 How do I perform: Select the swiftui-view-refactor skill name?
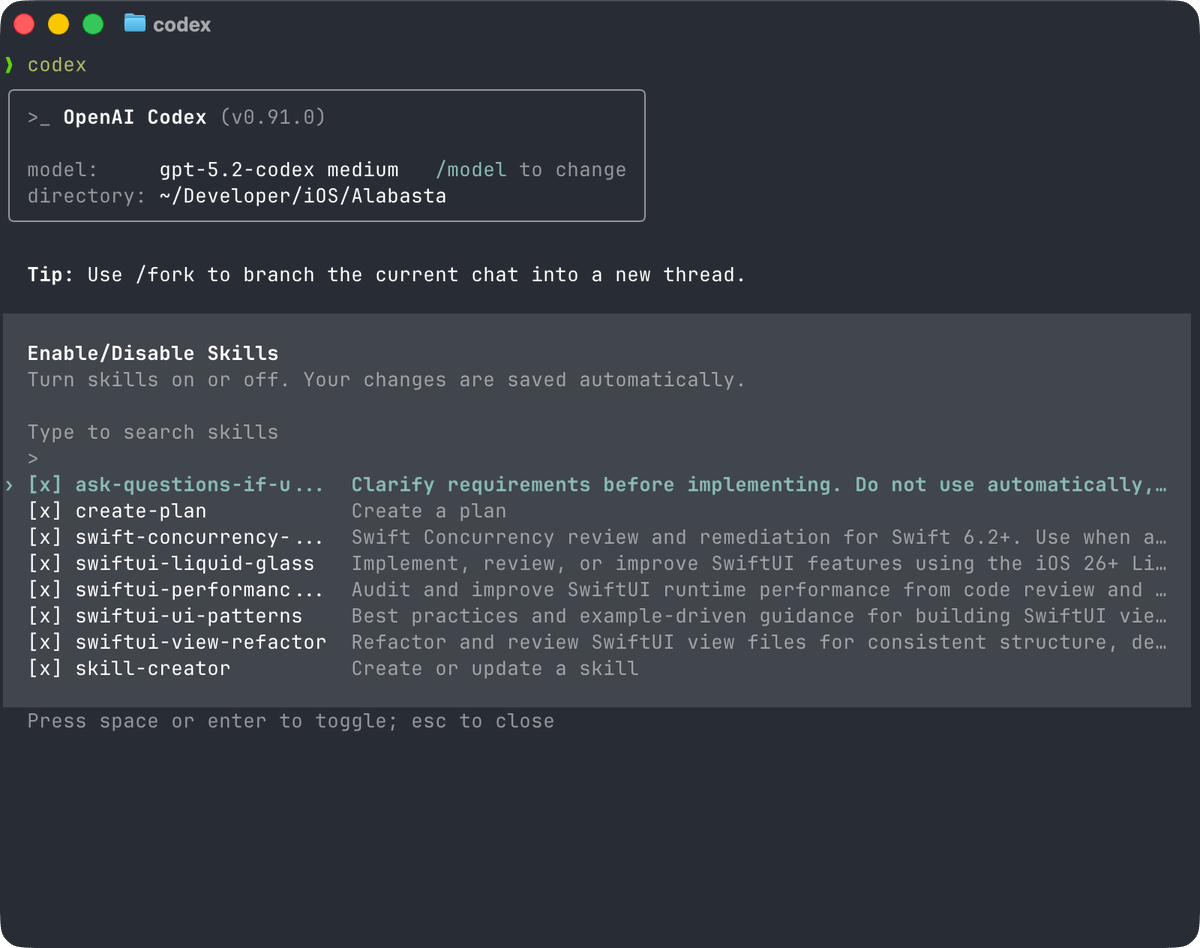point(201,642)
